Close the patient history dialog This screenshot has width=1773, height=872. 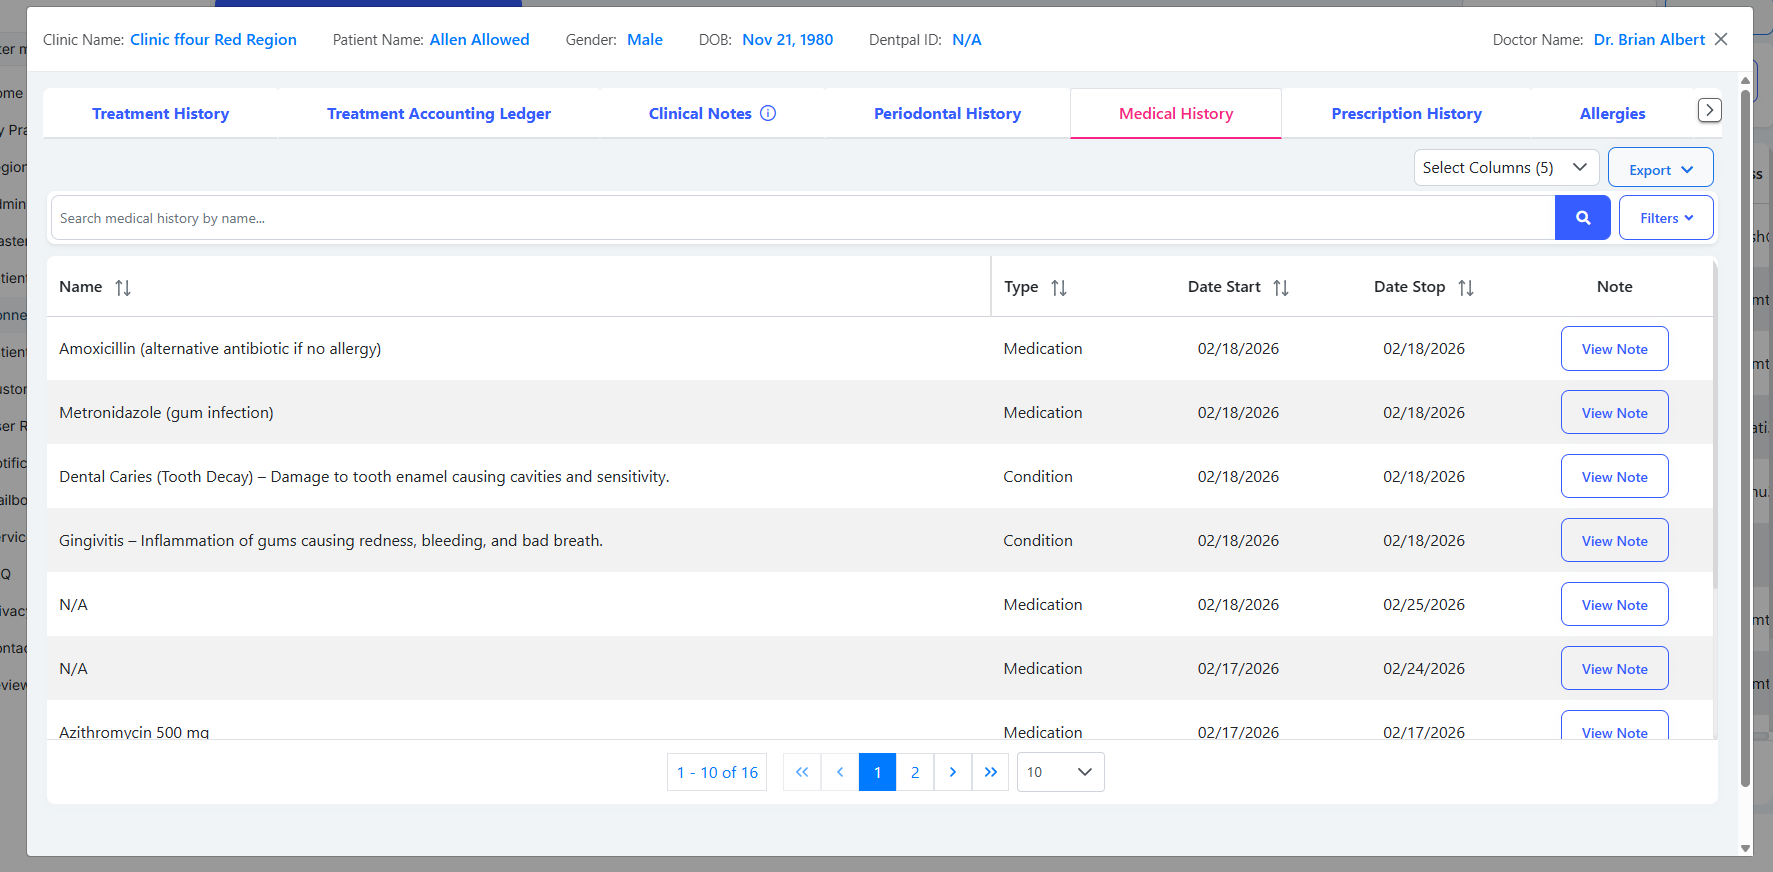(1721, 39)
